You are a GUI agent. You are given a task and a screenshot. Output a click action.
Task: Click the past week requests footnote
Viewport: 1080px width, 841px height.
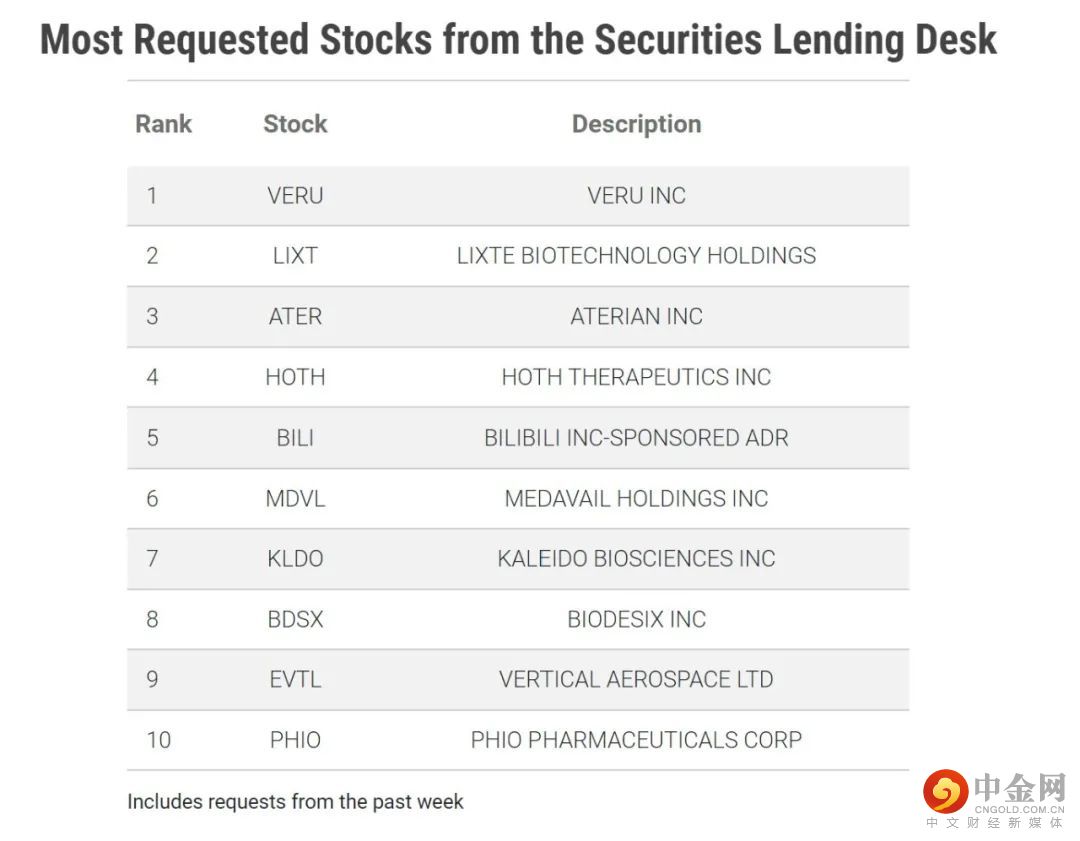click(x=295, y=801)
